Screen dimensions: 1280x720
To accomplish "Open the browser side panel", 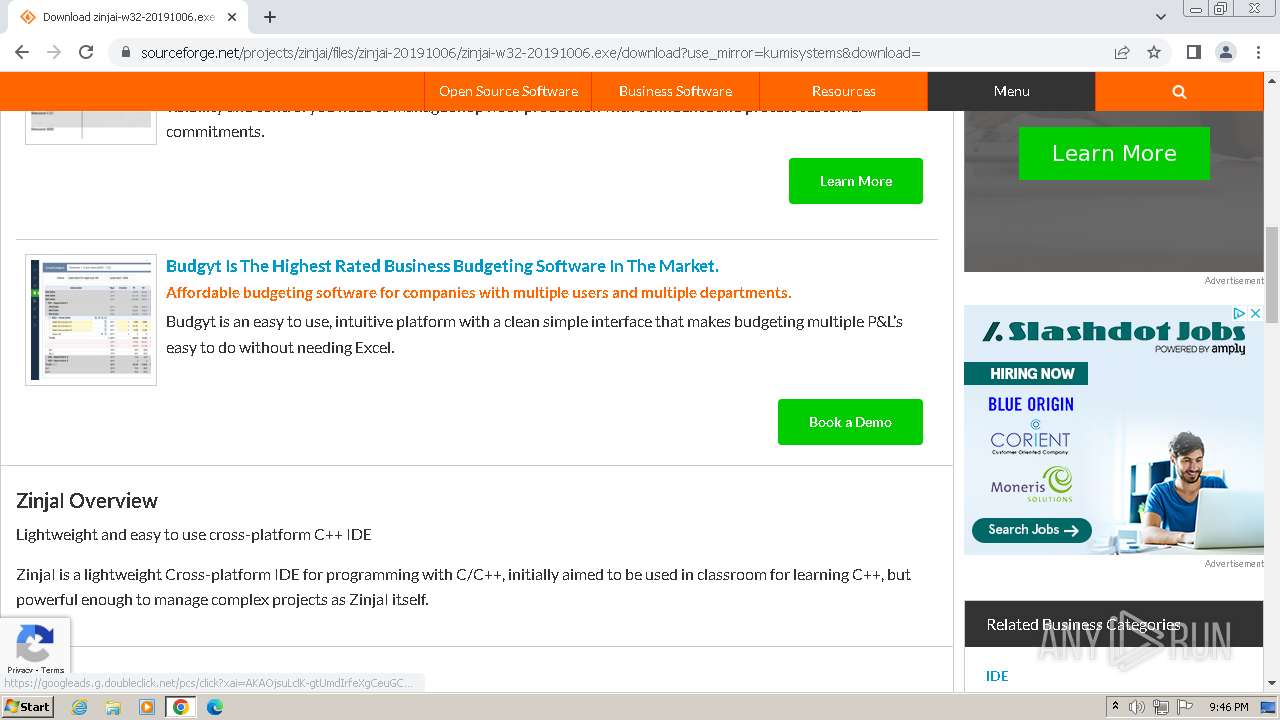I will point(1193,52).
